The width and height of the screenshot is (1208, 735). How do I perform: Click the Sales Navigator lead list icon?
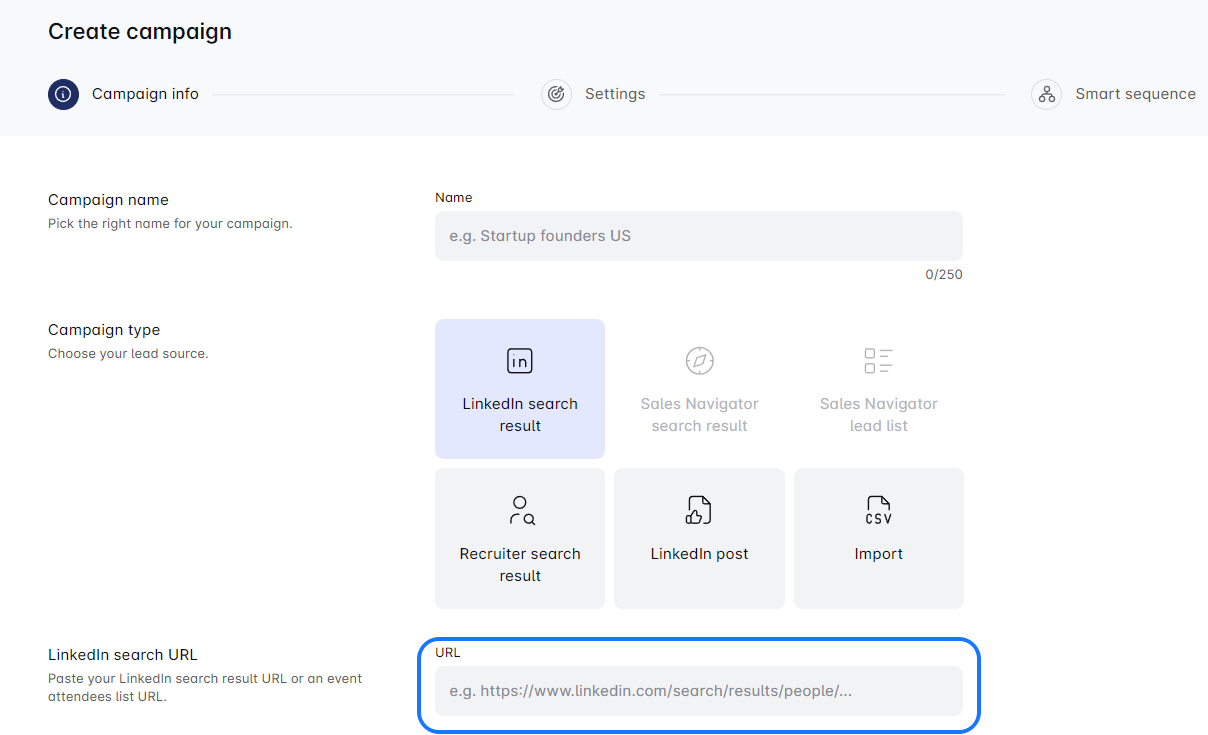(x=878, y=361)
